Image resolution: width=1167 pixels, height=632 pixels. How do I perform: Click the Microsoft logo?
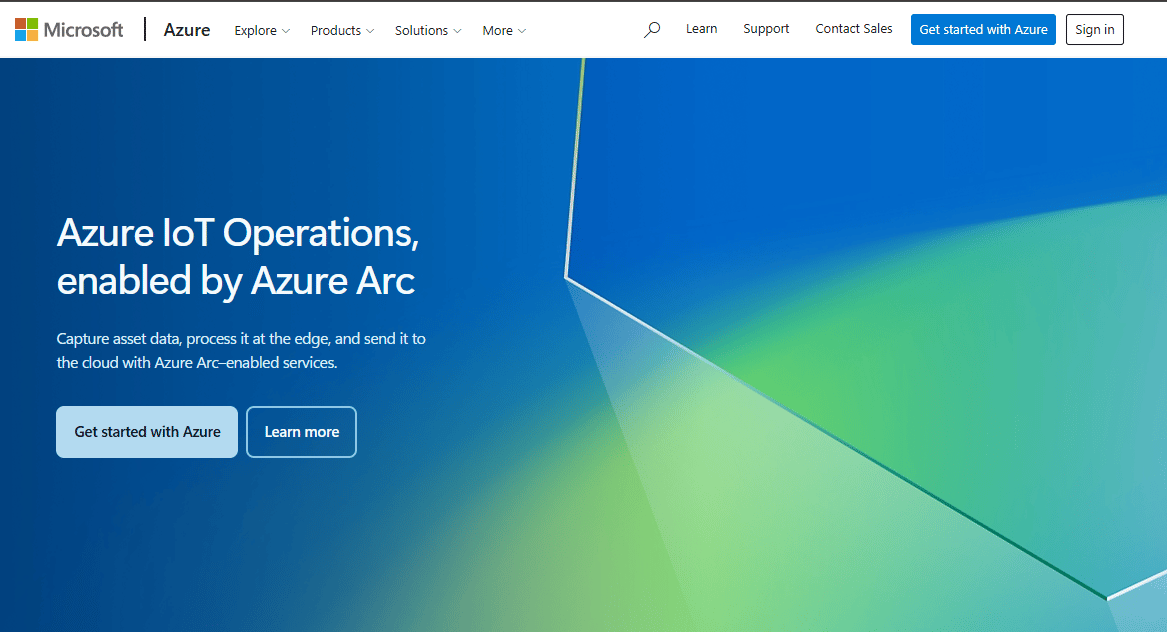tap(69, 30)
